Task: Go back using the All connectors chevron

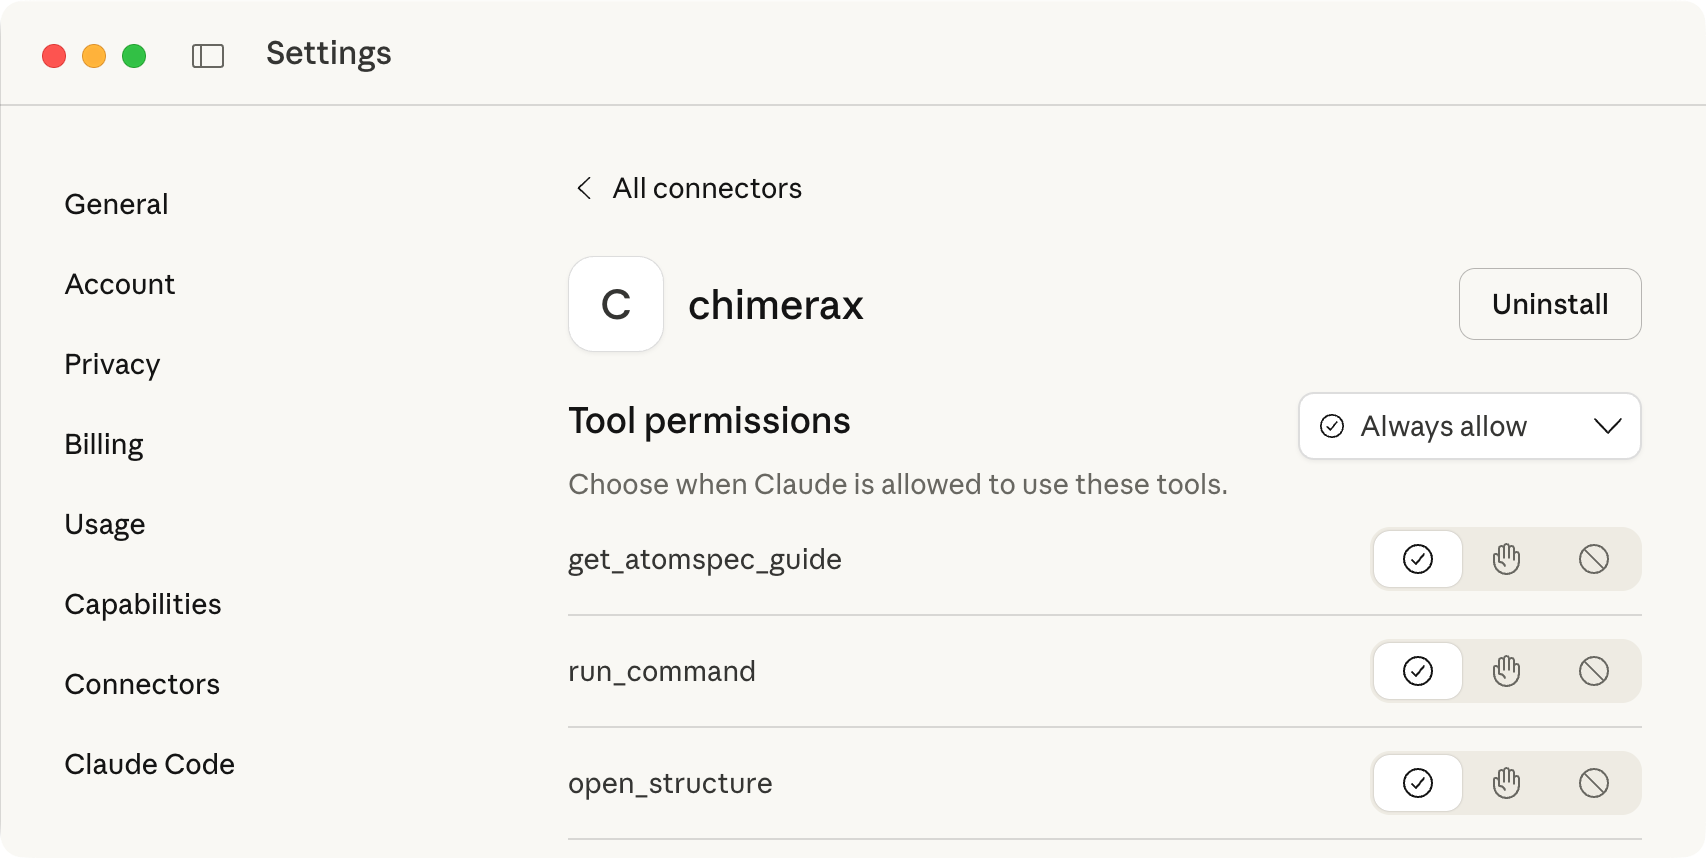Action: (x=585, y=188)
